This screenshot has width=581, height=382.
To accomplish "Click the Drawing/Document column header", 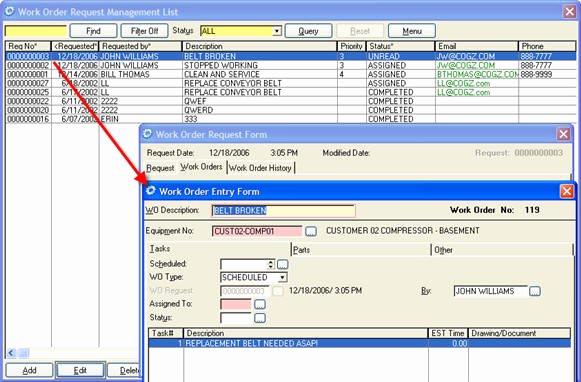I will click(x=519, y=333).
